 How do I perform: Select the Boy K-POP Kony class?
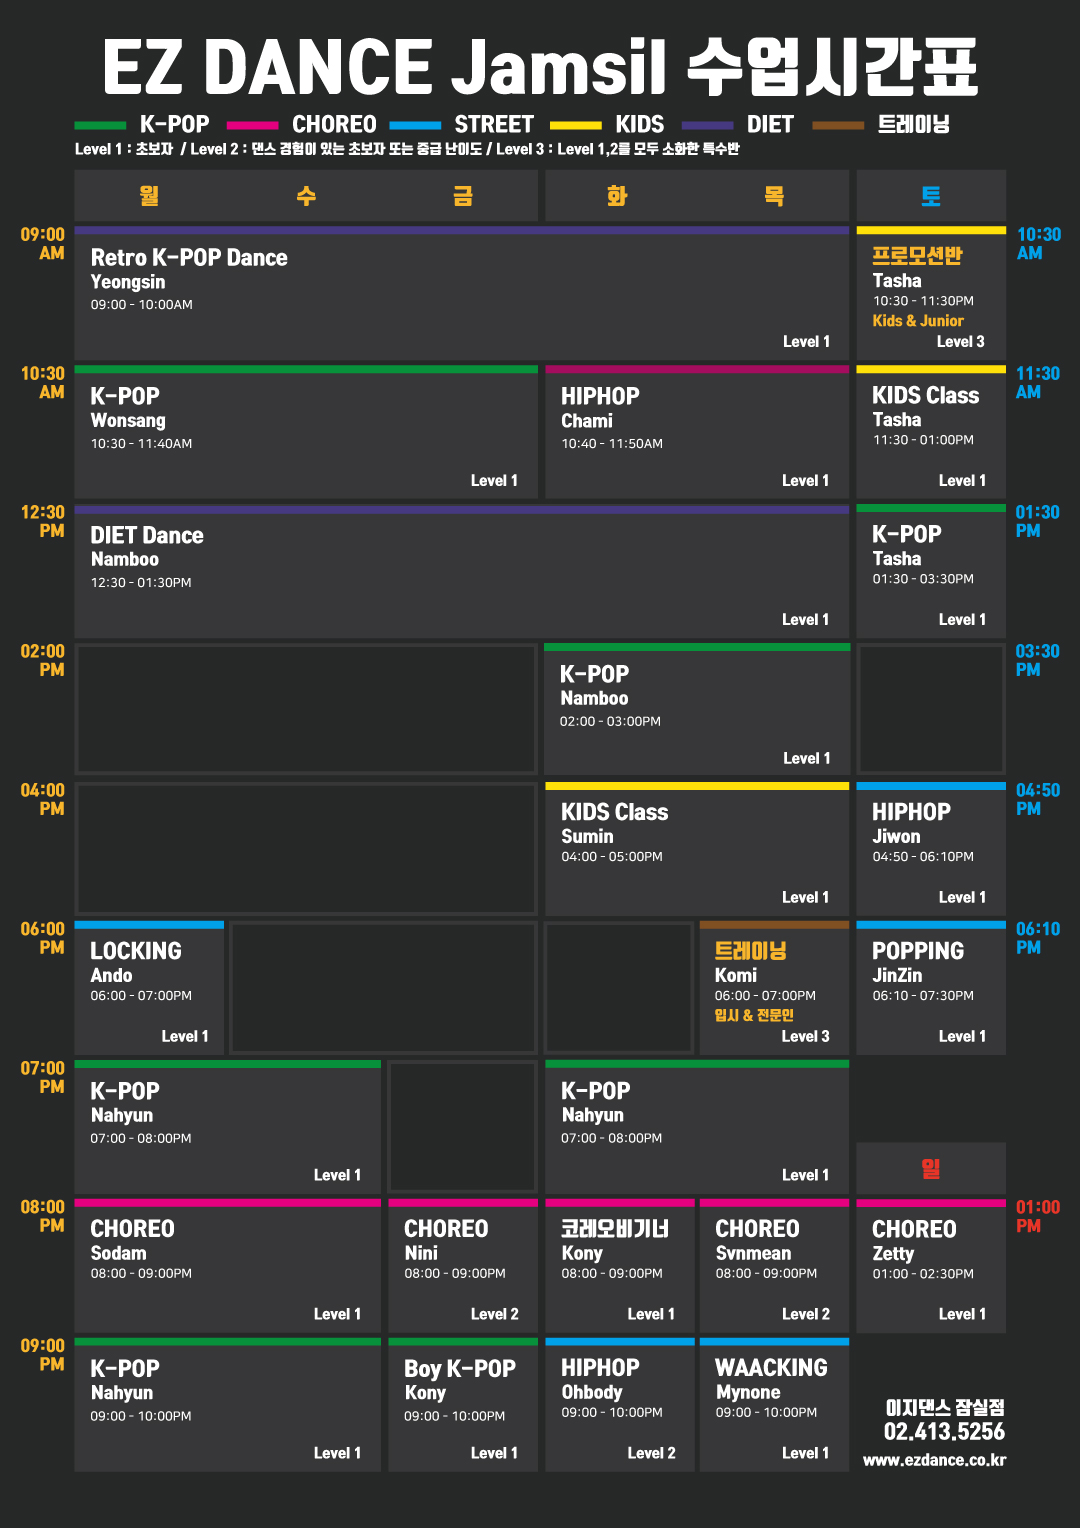coord(463,1407)
